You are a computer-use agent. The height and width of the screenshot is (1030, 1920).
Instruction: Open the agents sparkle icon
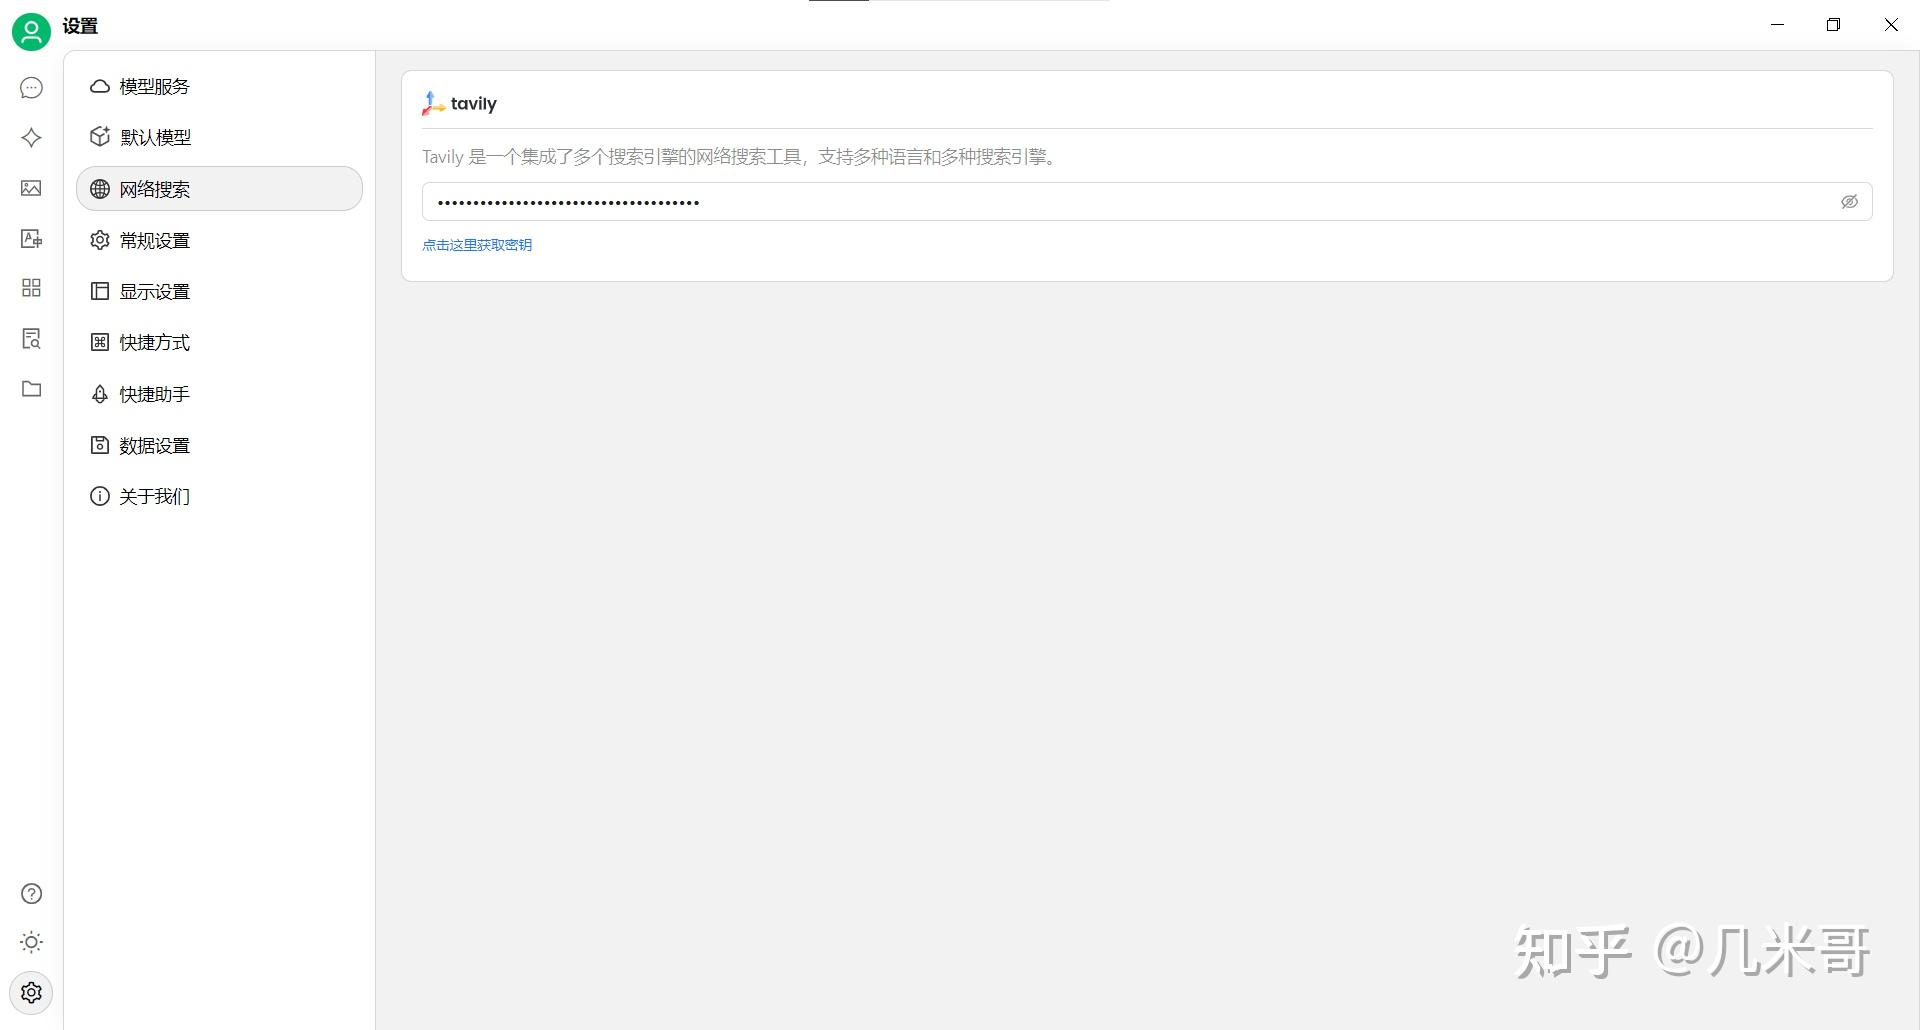click(31, 138)
